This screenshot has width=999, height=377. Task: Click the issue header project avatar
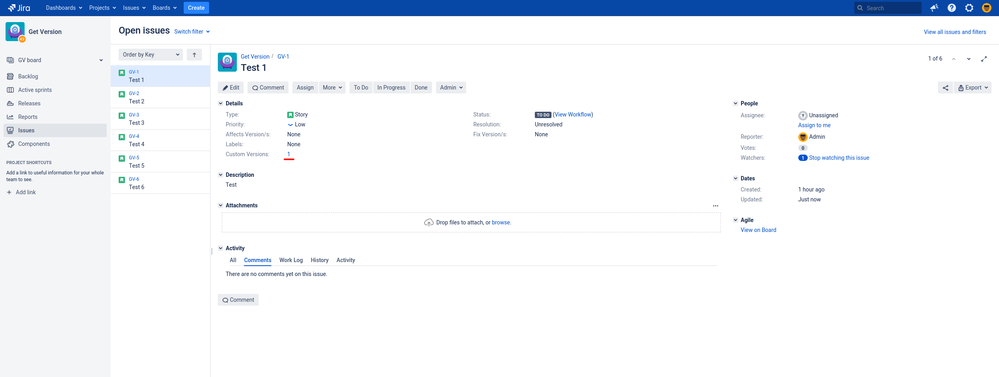coord(227,62)
